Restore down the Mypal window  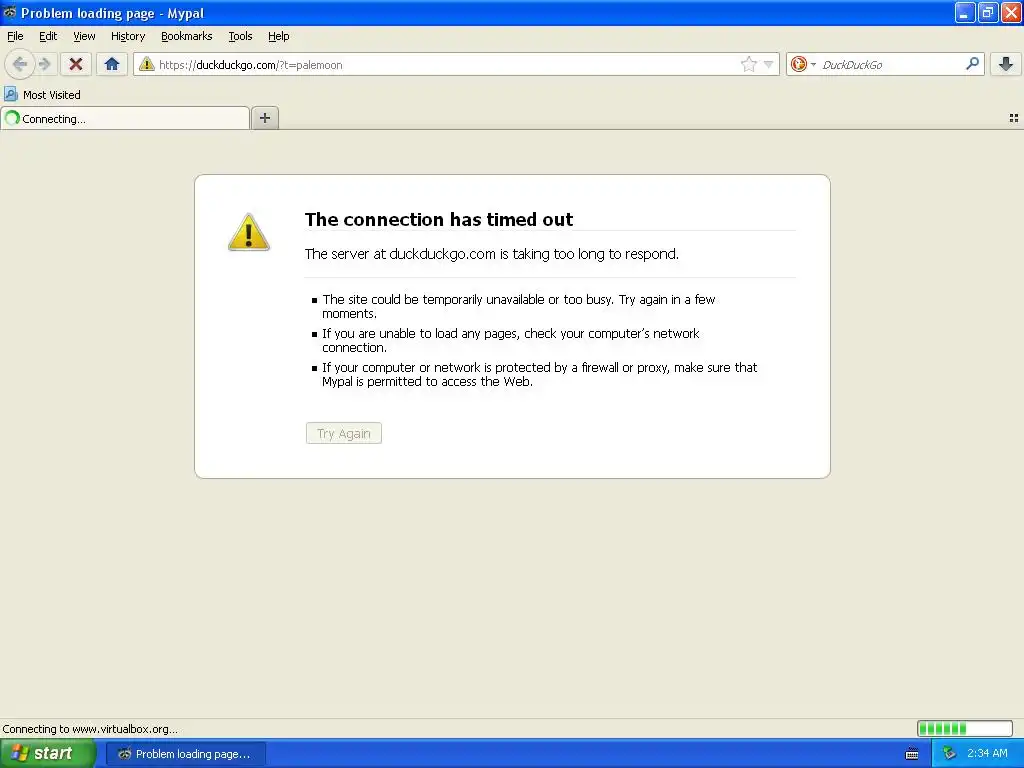tap(988, 12)
